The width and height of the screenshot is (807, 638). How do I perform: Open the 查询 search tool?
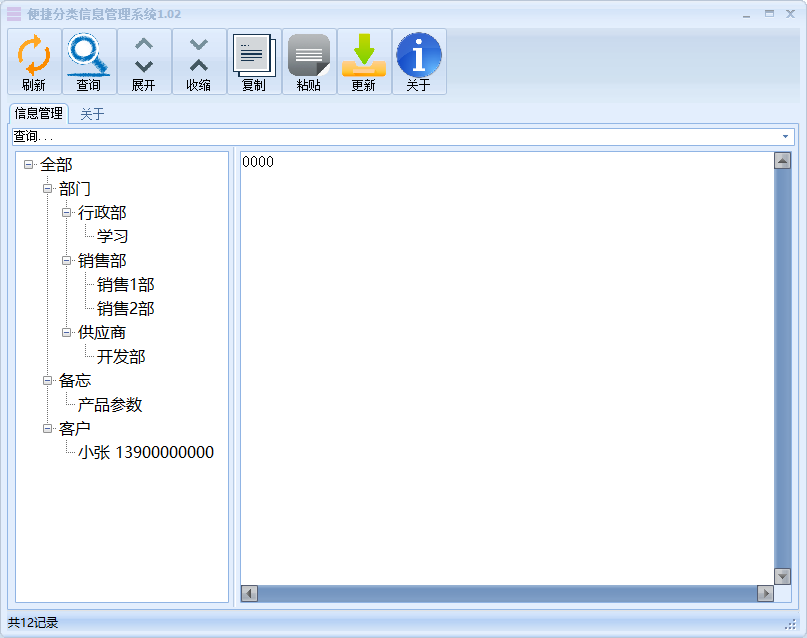(89, 55)
